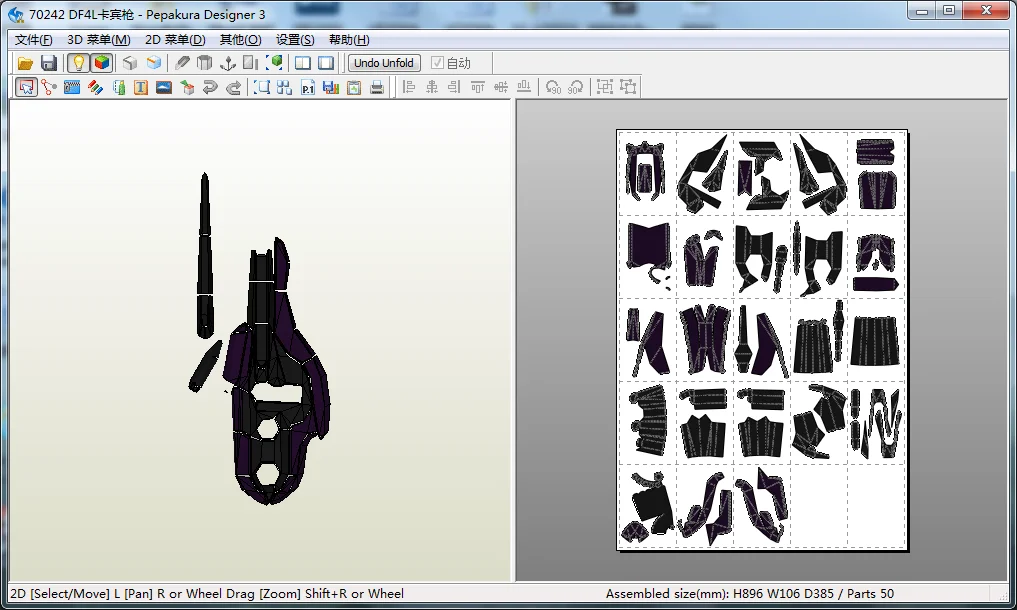Click the rotate 90 counterclockwise icon
Image resolution: width=1017 pixels, height=610 pixels.
point(553,87)
